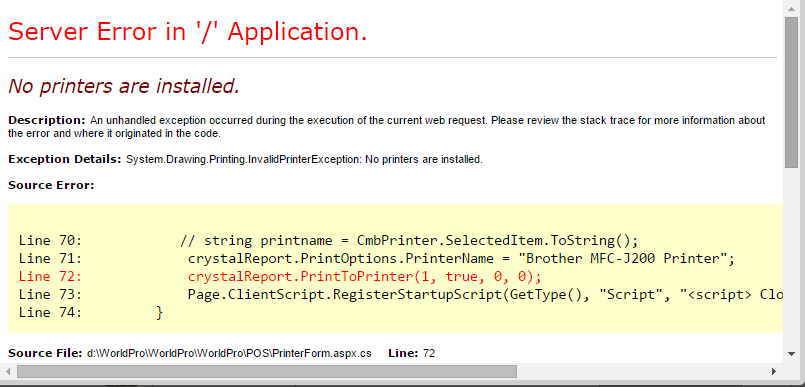The image size is (805, 387).
Task: Click the 'Line: 72' text after the file path
Action: click(x=411, y=353)
